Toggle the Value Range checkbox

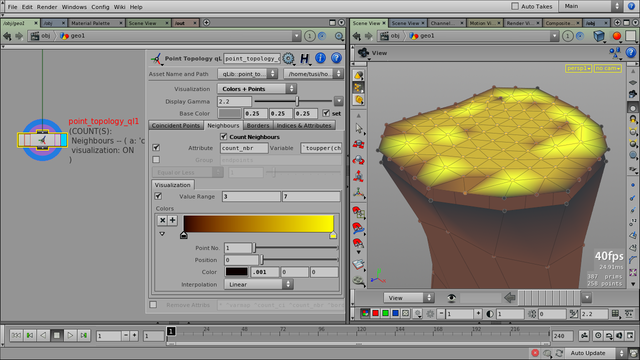(x=158, y=196)
